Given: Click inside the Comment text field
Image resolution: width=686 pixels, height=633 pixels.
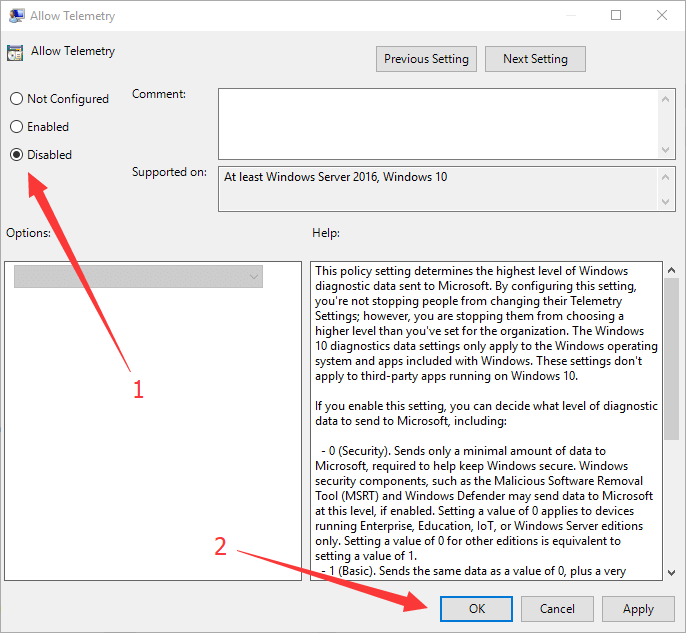Looking at the screenshot, I should coord(438,122).
